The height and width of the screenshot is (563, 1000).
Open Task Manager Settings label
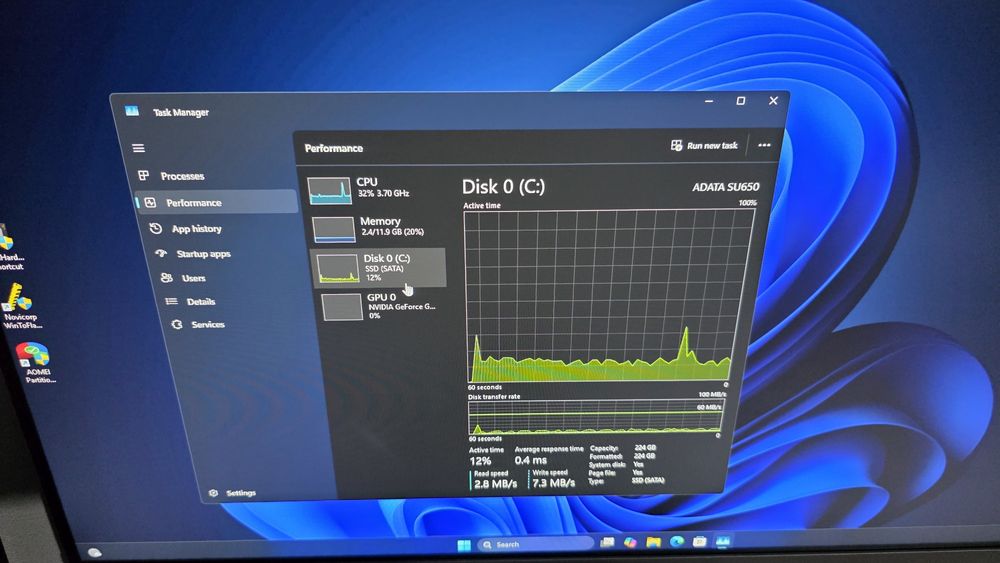(x=240, y=493)
